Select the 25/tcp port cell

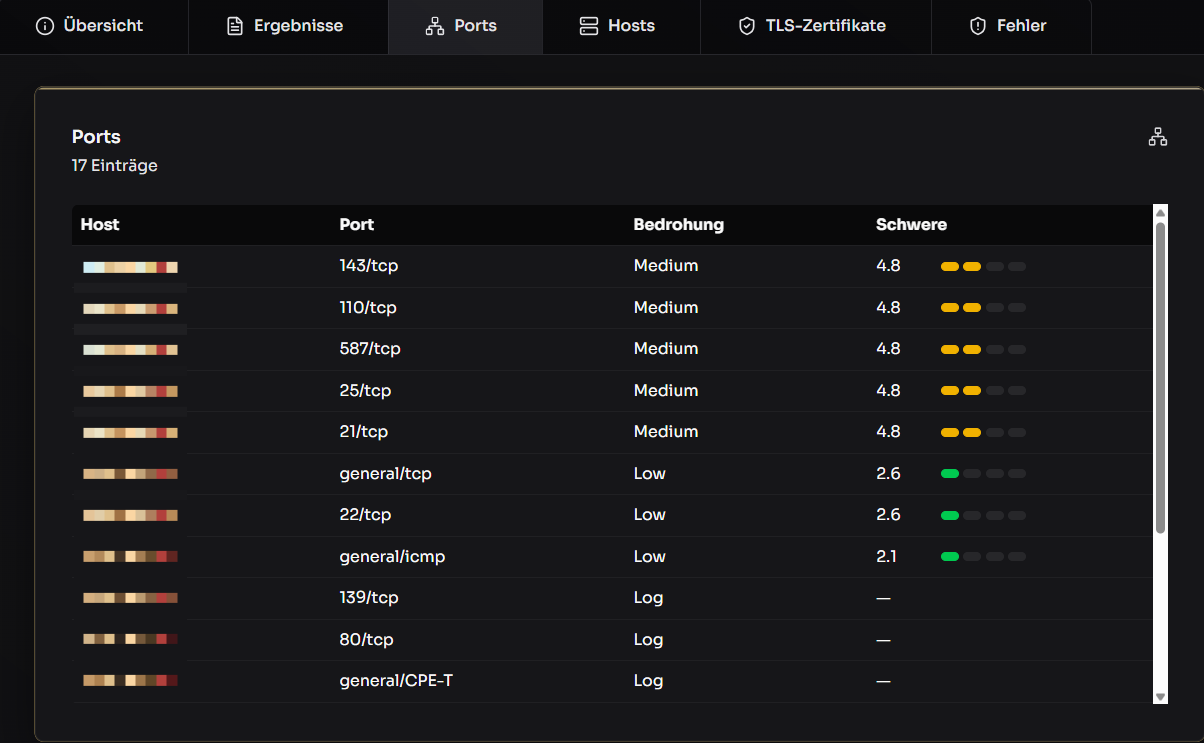pyautogui.click(x=365, y=390)
